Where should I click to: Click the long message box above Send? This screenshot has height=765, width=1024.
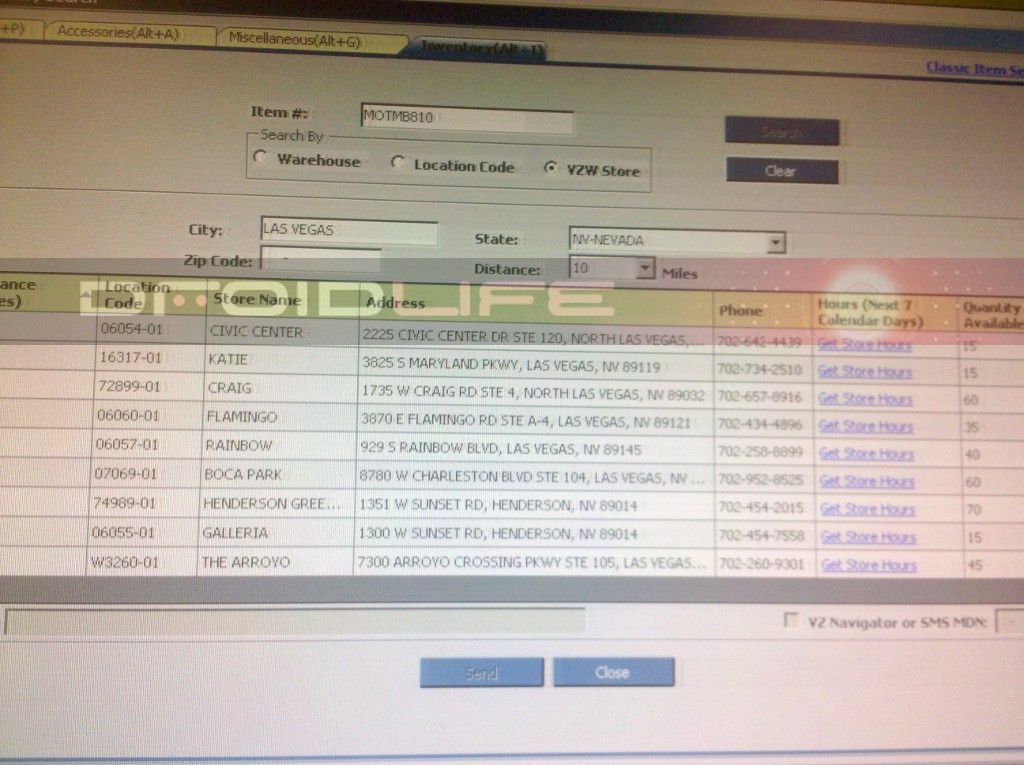coord(295,621)
